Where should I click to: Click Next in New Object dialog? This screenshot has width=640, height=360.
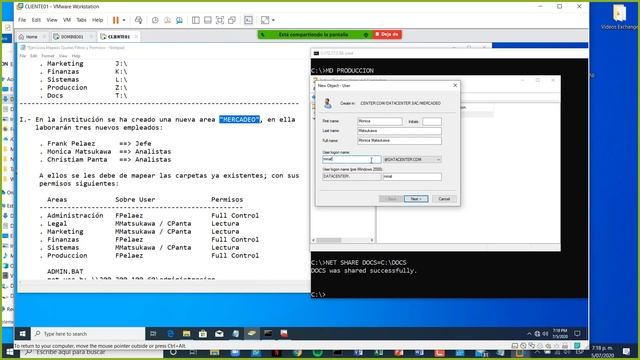(x=416, y=199)
